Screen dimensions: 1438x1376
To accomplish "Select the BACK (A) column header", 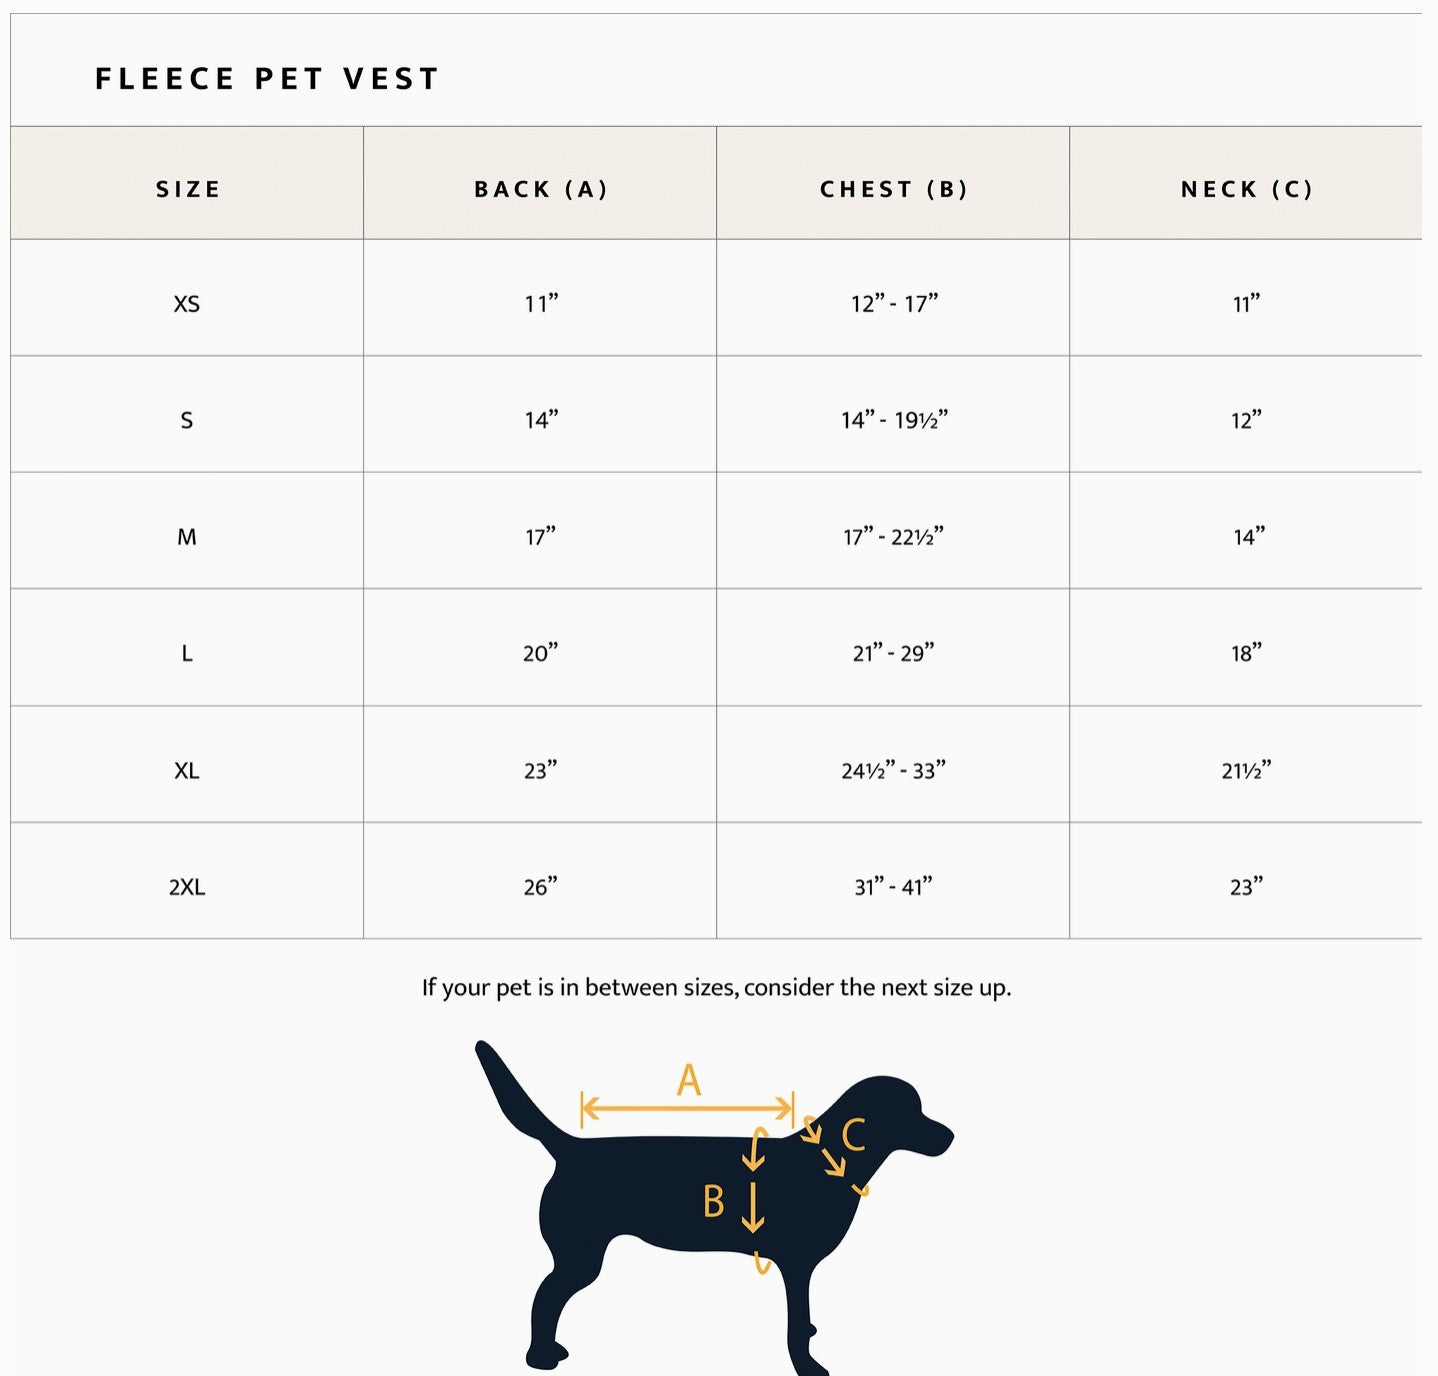I will coord(540,189).
